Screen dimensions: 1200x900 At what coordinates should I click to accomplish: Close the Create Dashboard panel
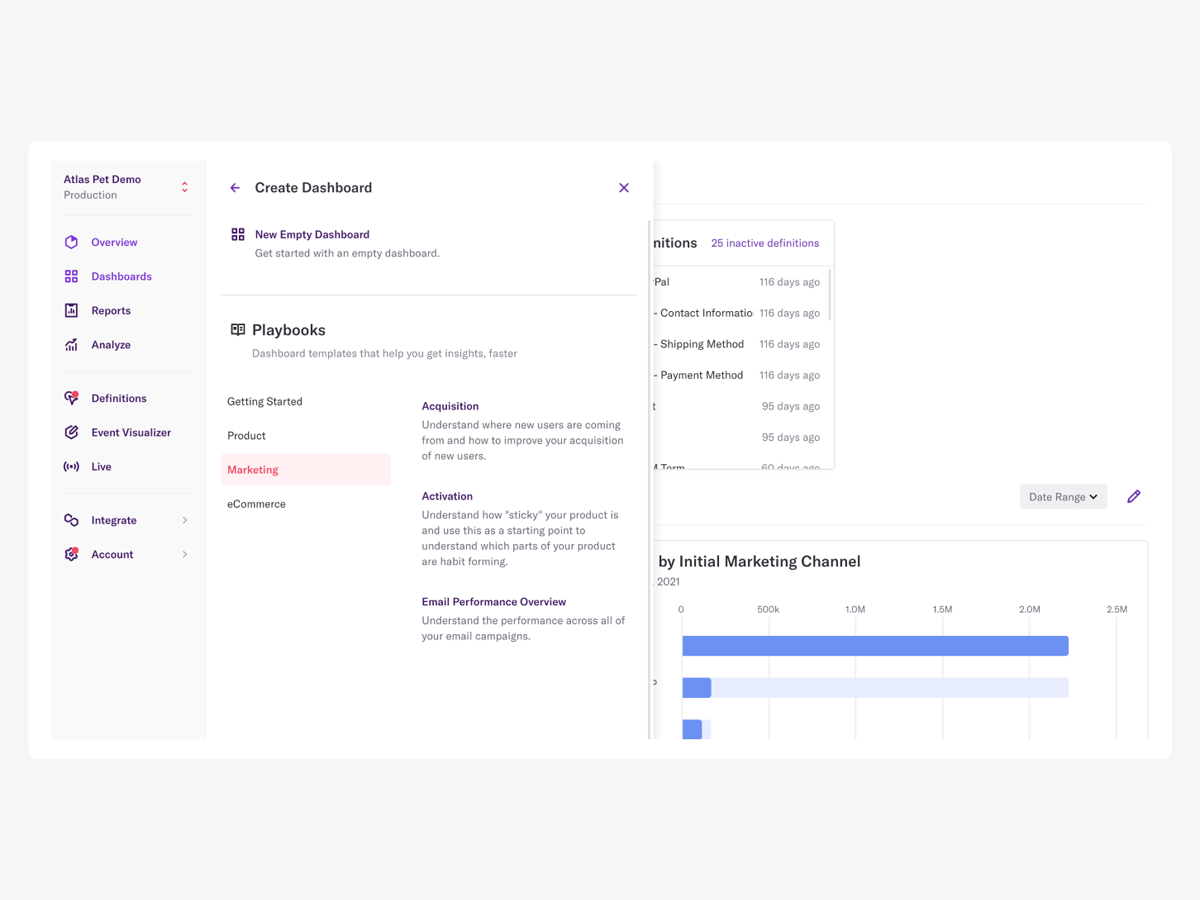(x=624, y=188)
